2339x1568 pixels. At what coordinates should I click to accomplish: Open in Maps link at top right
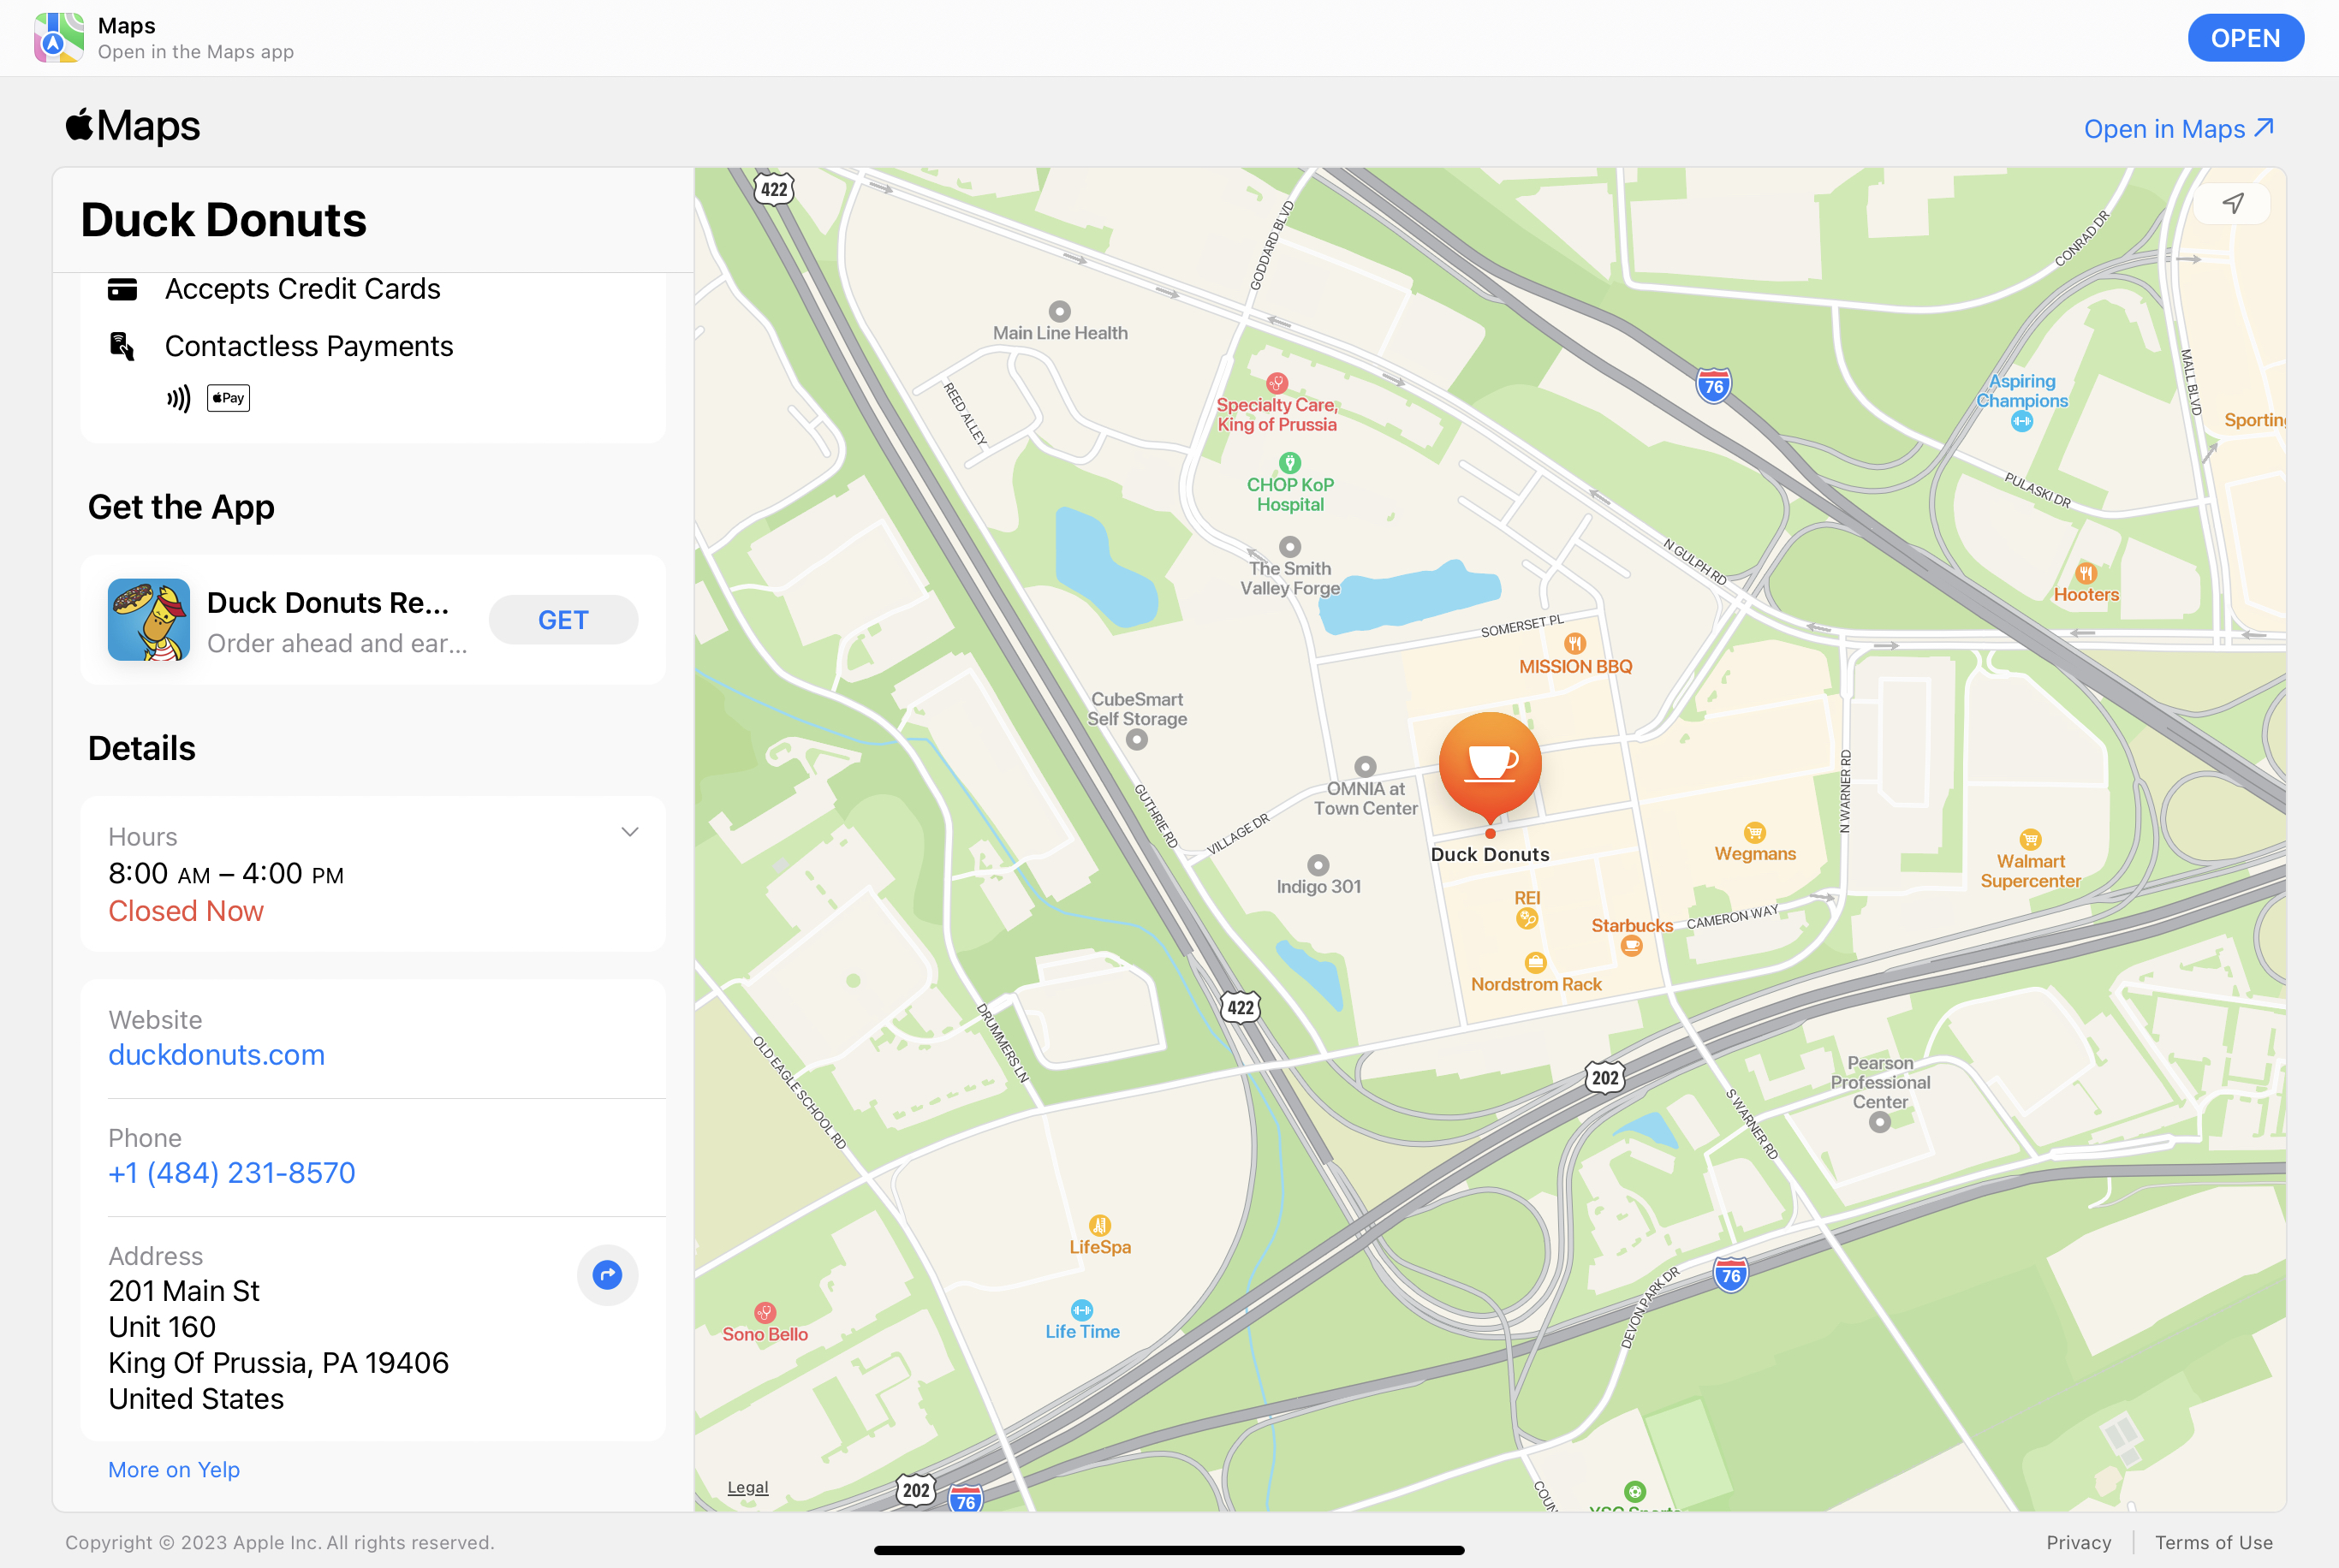click(2179, 129)
